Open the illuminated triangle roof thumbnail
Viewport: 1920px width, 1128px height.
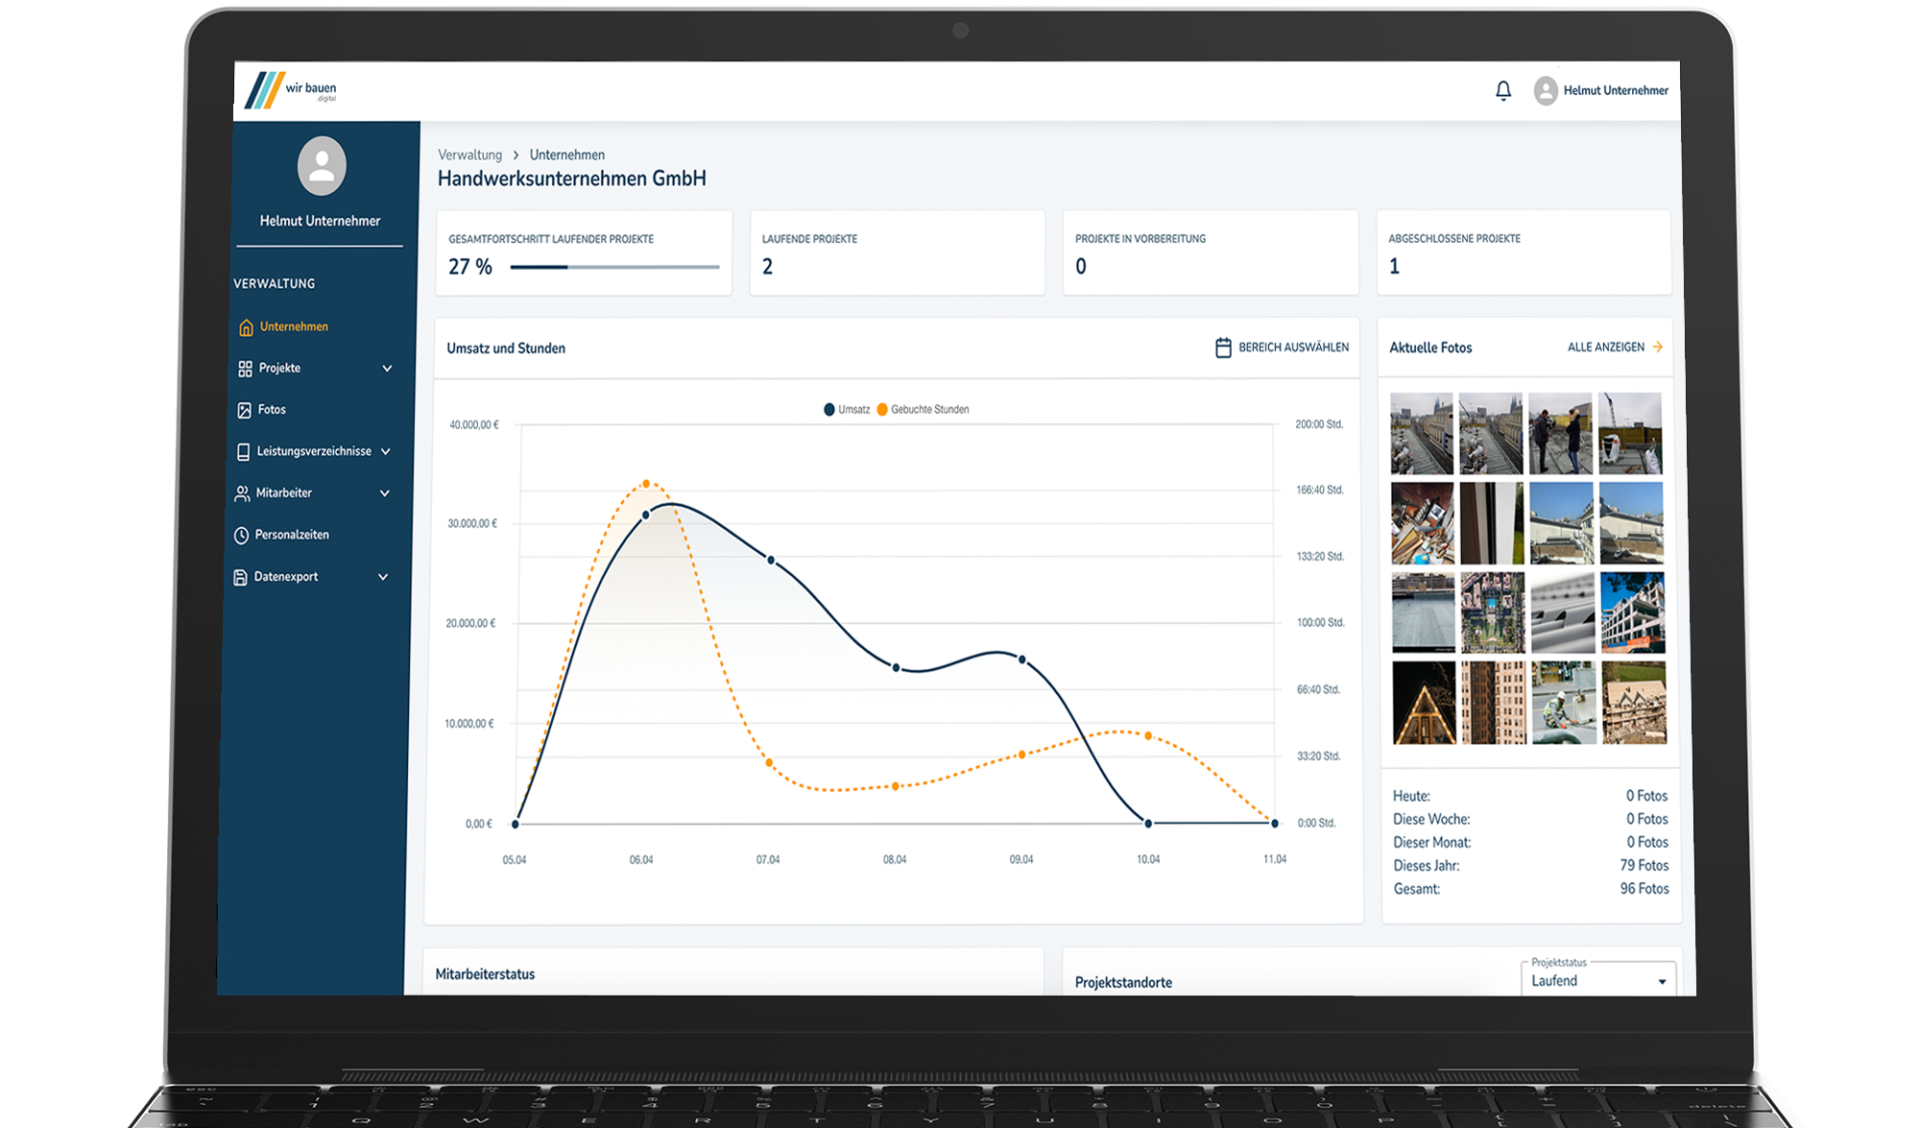pos(1424,703)
